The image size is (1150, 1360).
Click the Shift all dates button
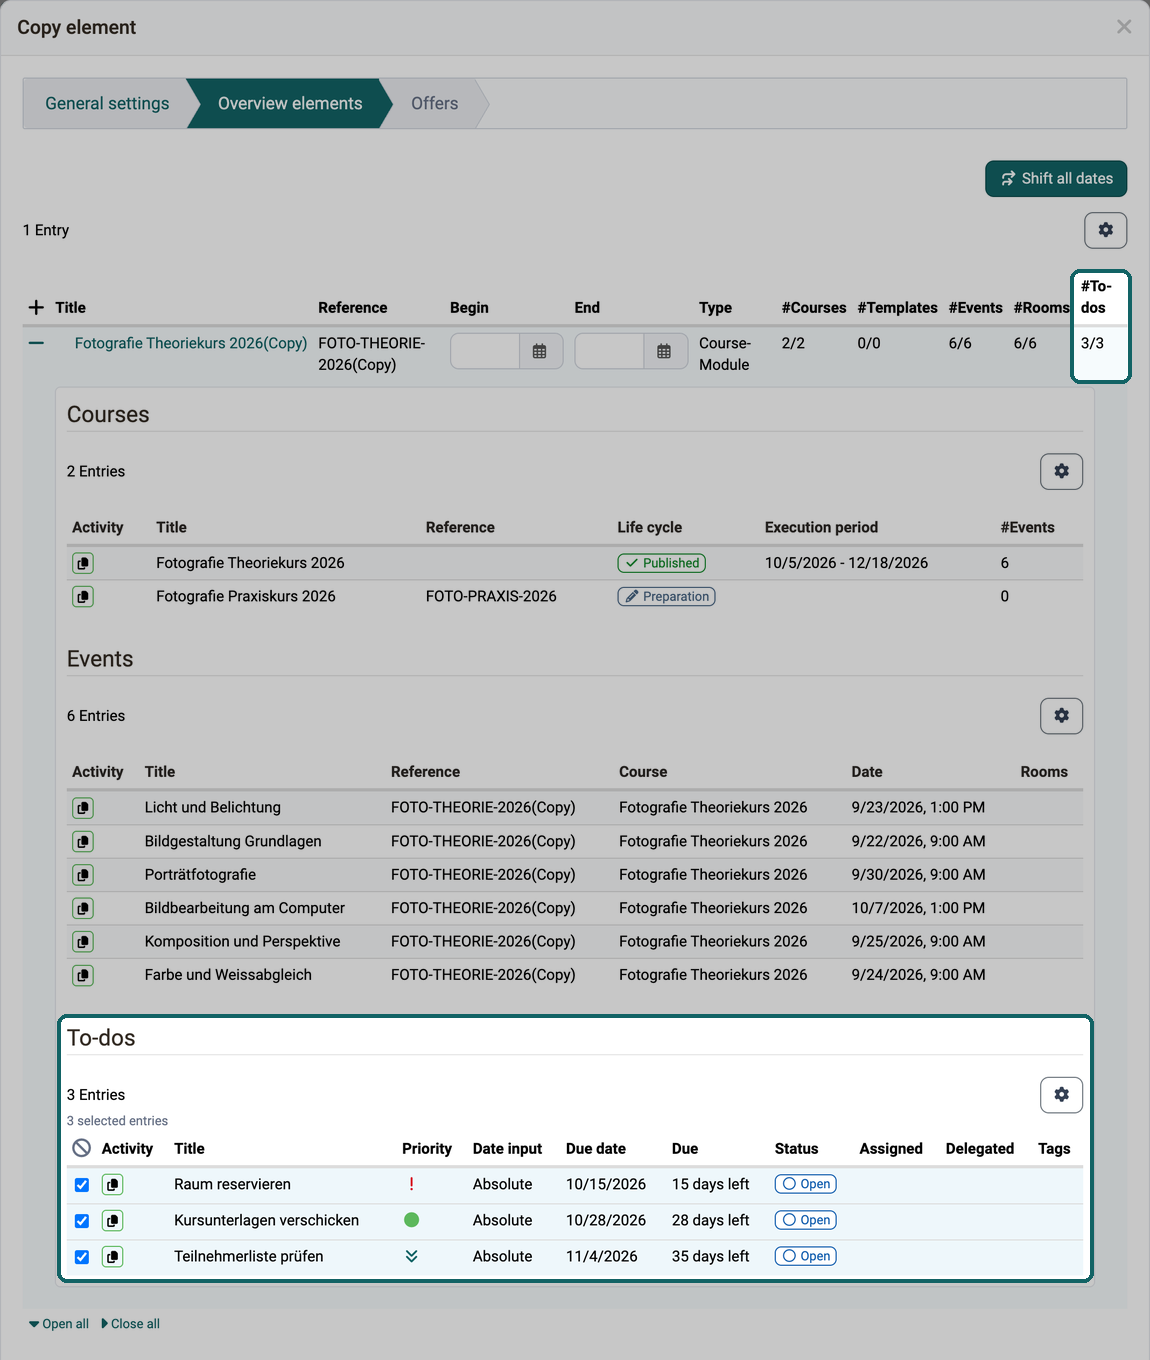[1056, 179]
